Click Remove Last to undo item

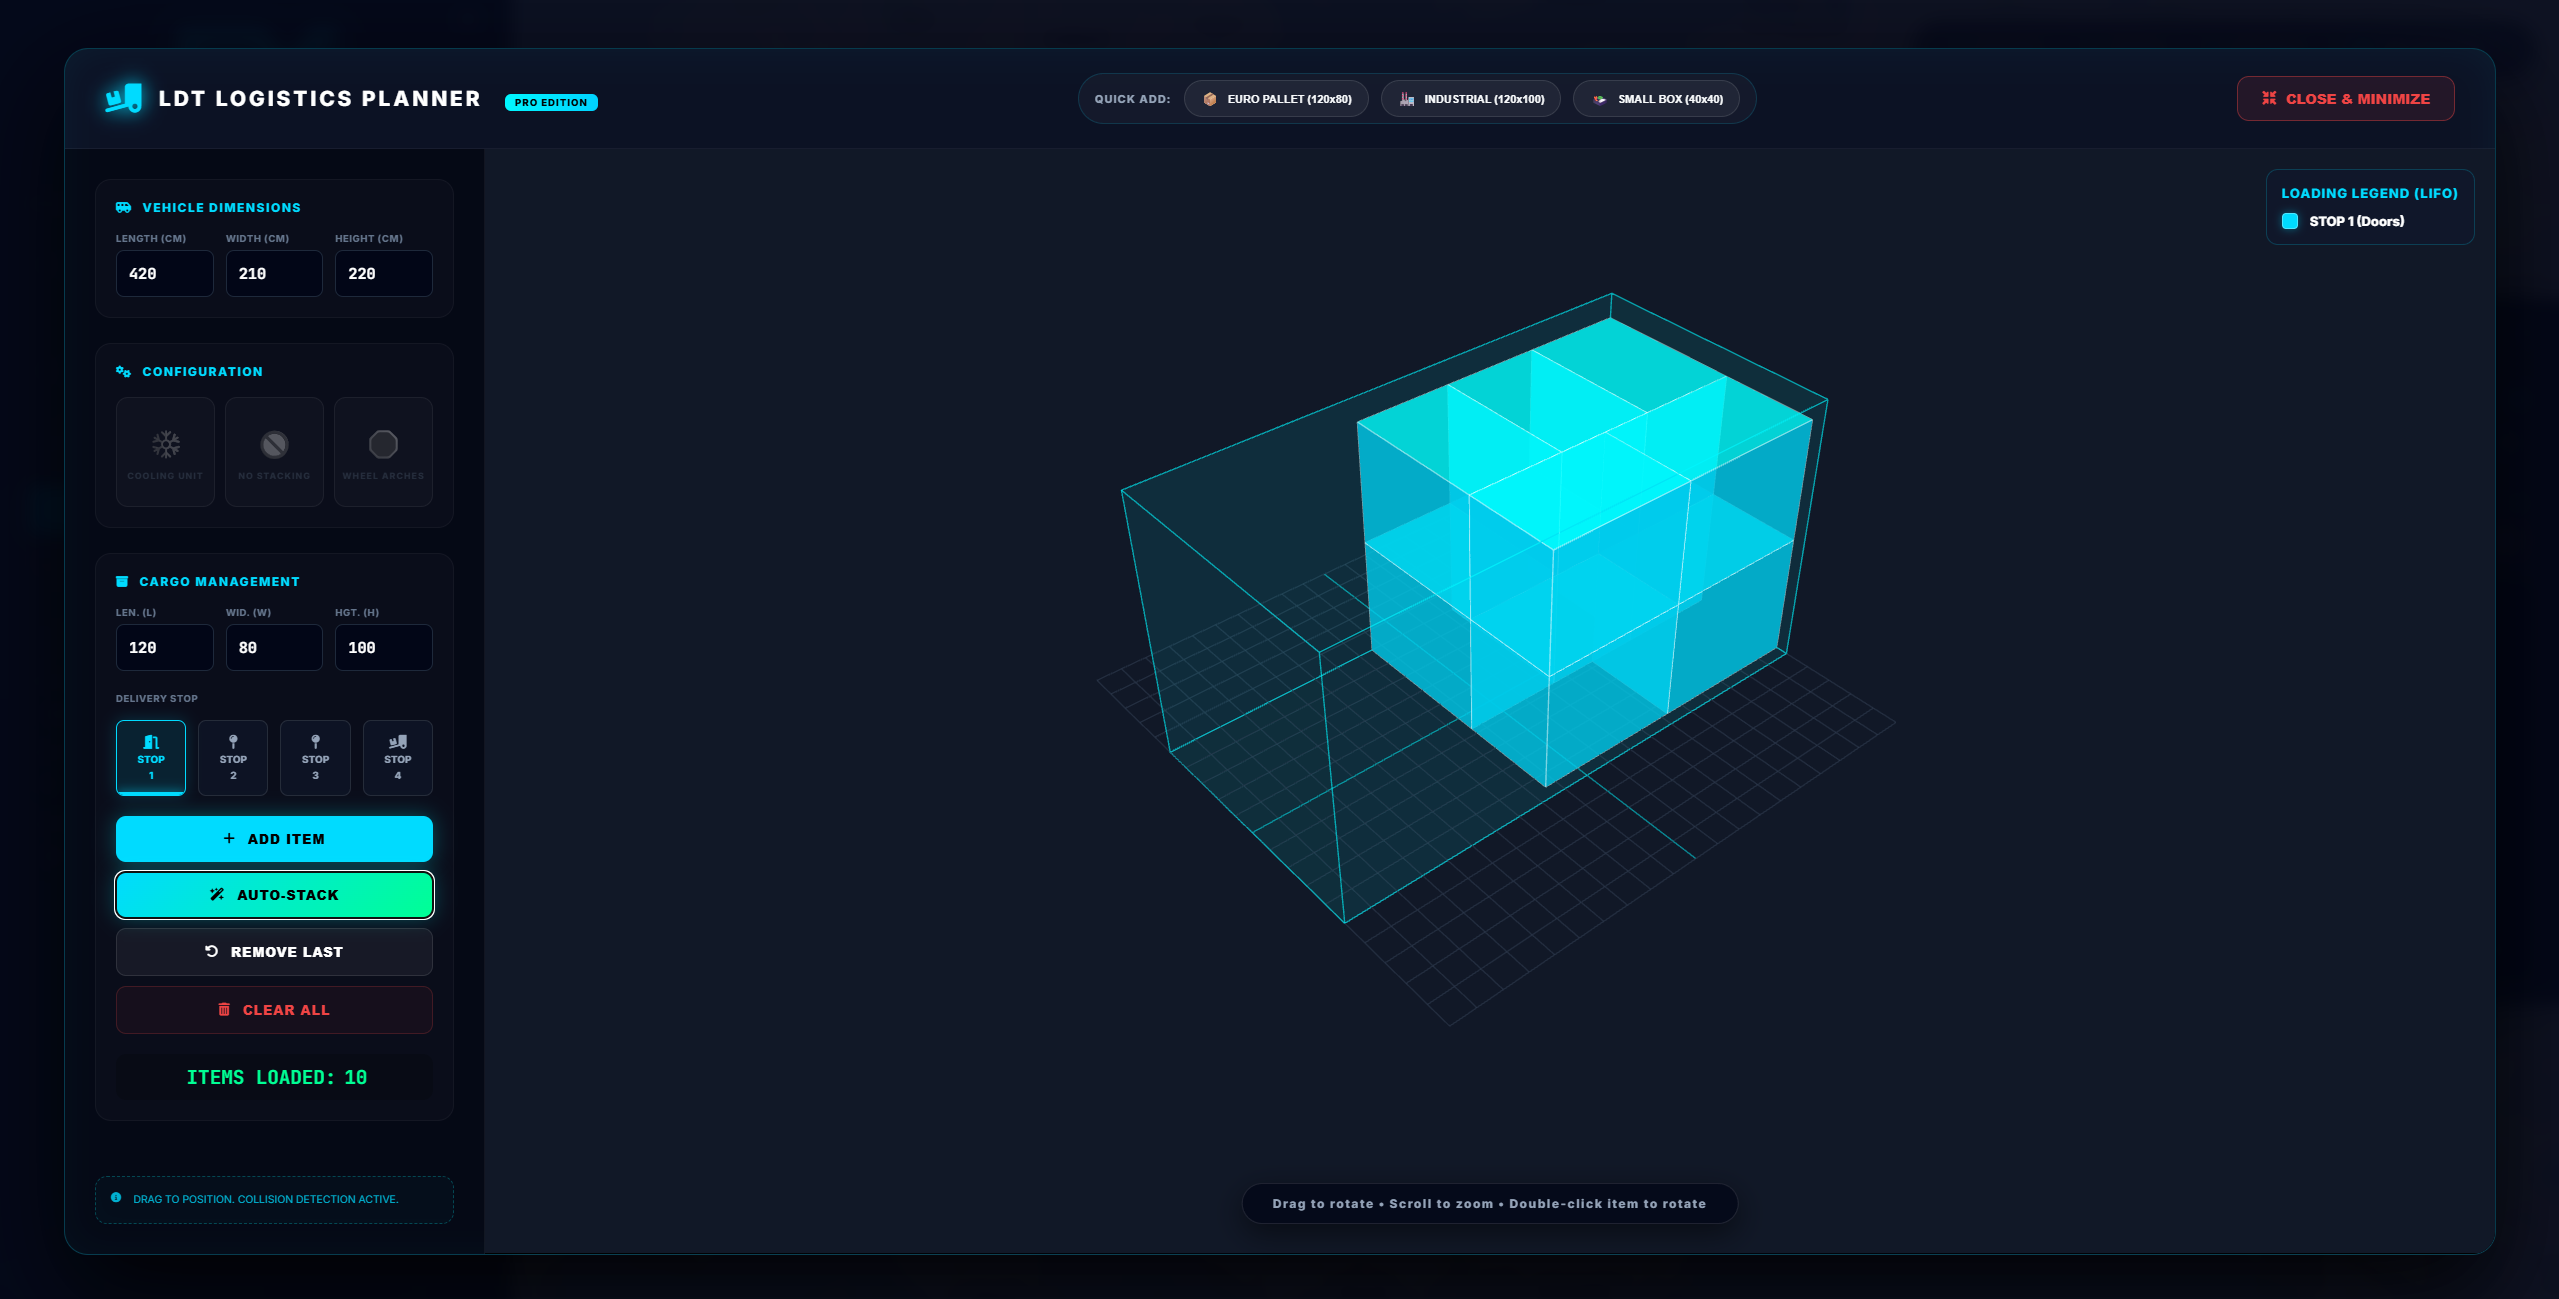pos(274,952)
